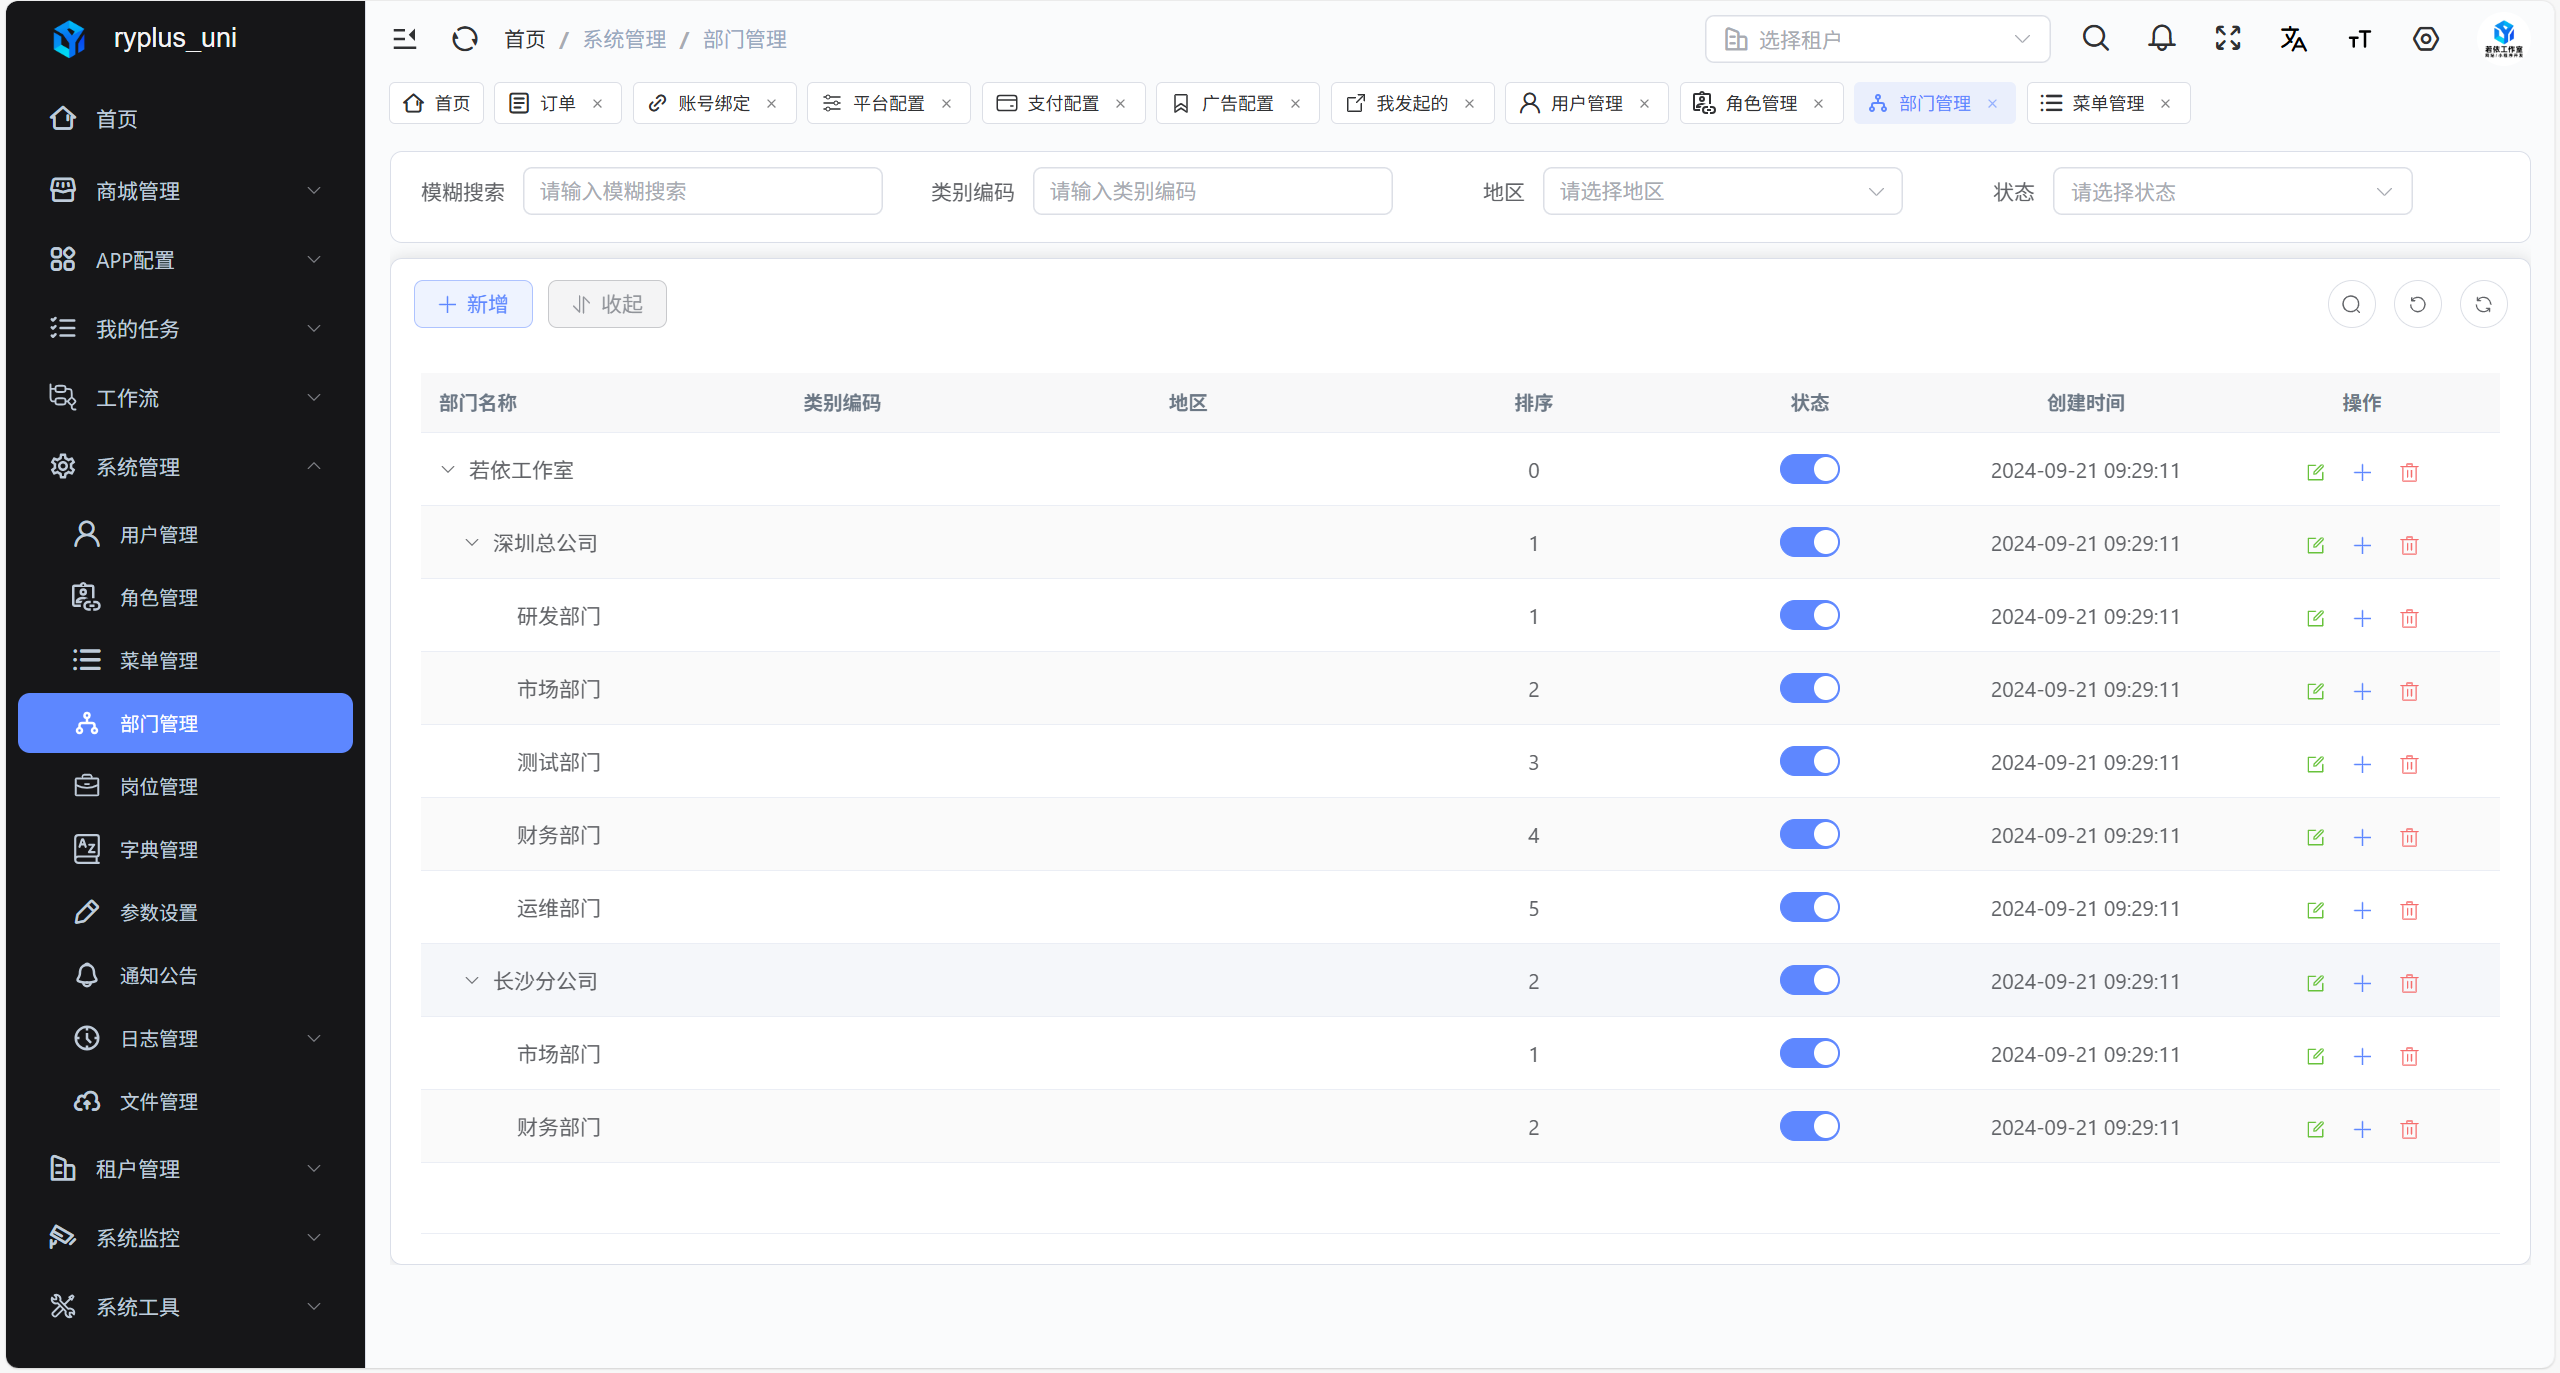The height and width of the screenshot is (1373, 2560).
Task: Open the 选择租户 tenant dropdown
Action: 1876,39
